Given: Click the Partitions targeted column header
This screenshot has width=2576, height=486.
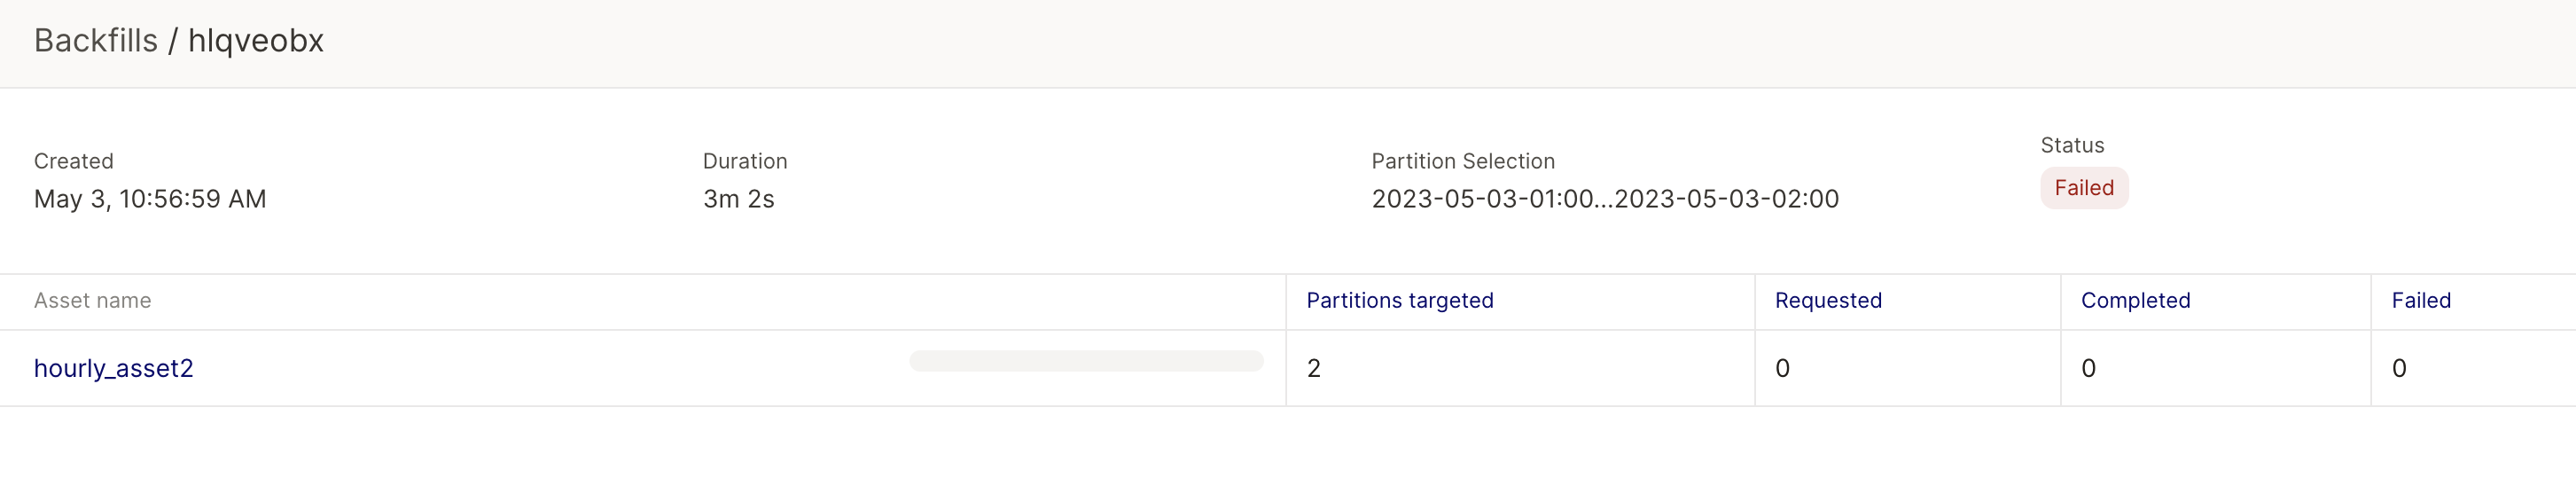Looking at the screenshot, I should click(1399, 301).
